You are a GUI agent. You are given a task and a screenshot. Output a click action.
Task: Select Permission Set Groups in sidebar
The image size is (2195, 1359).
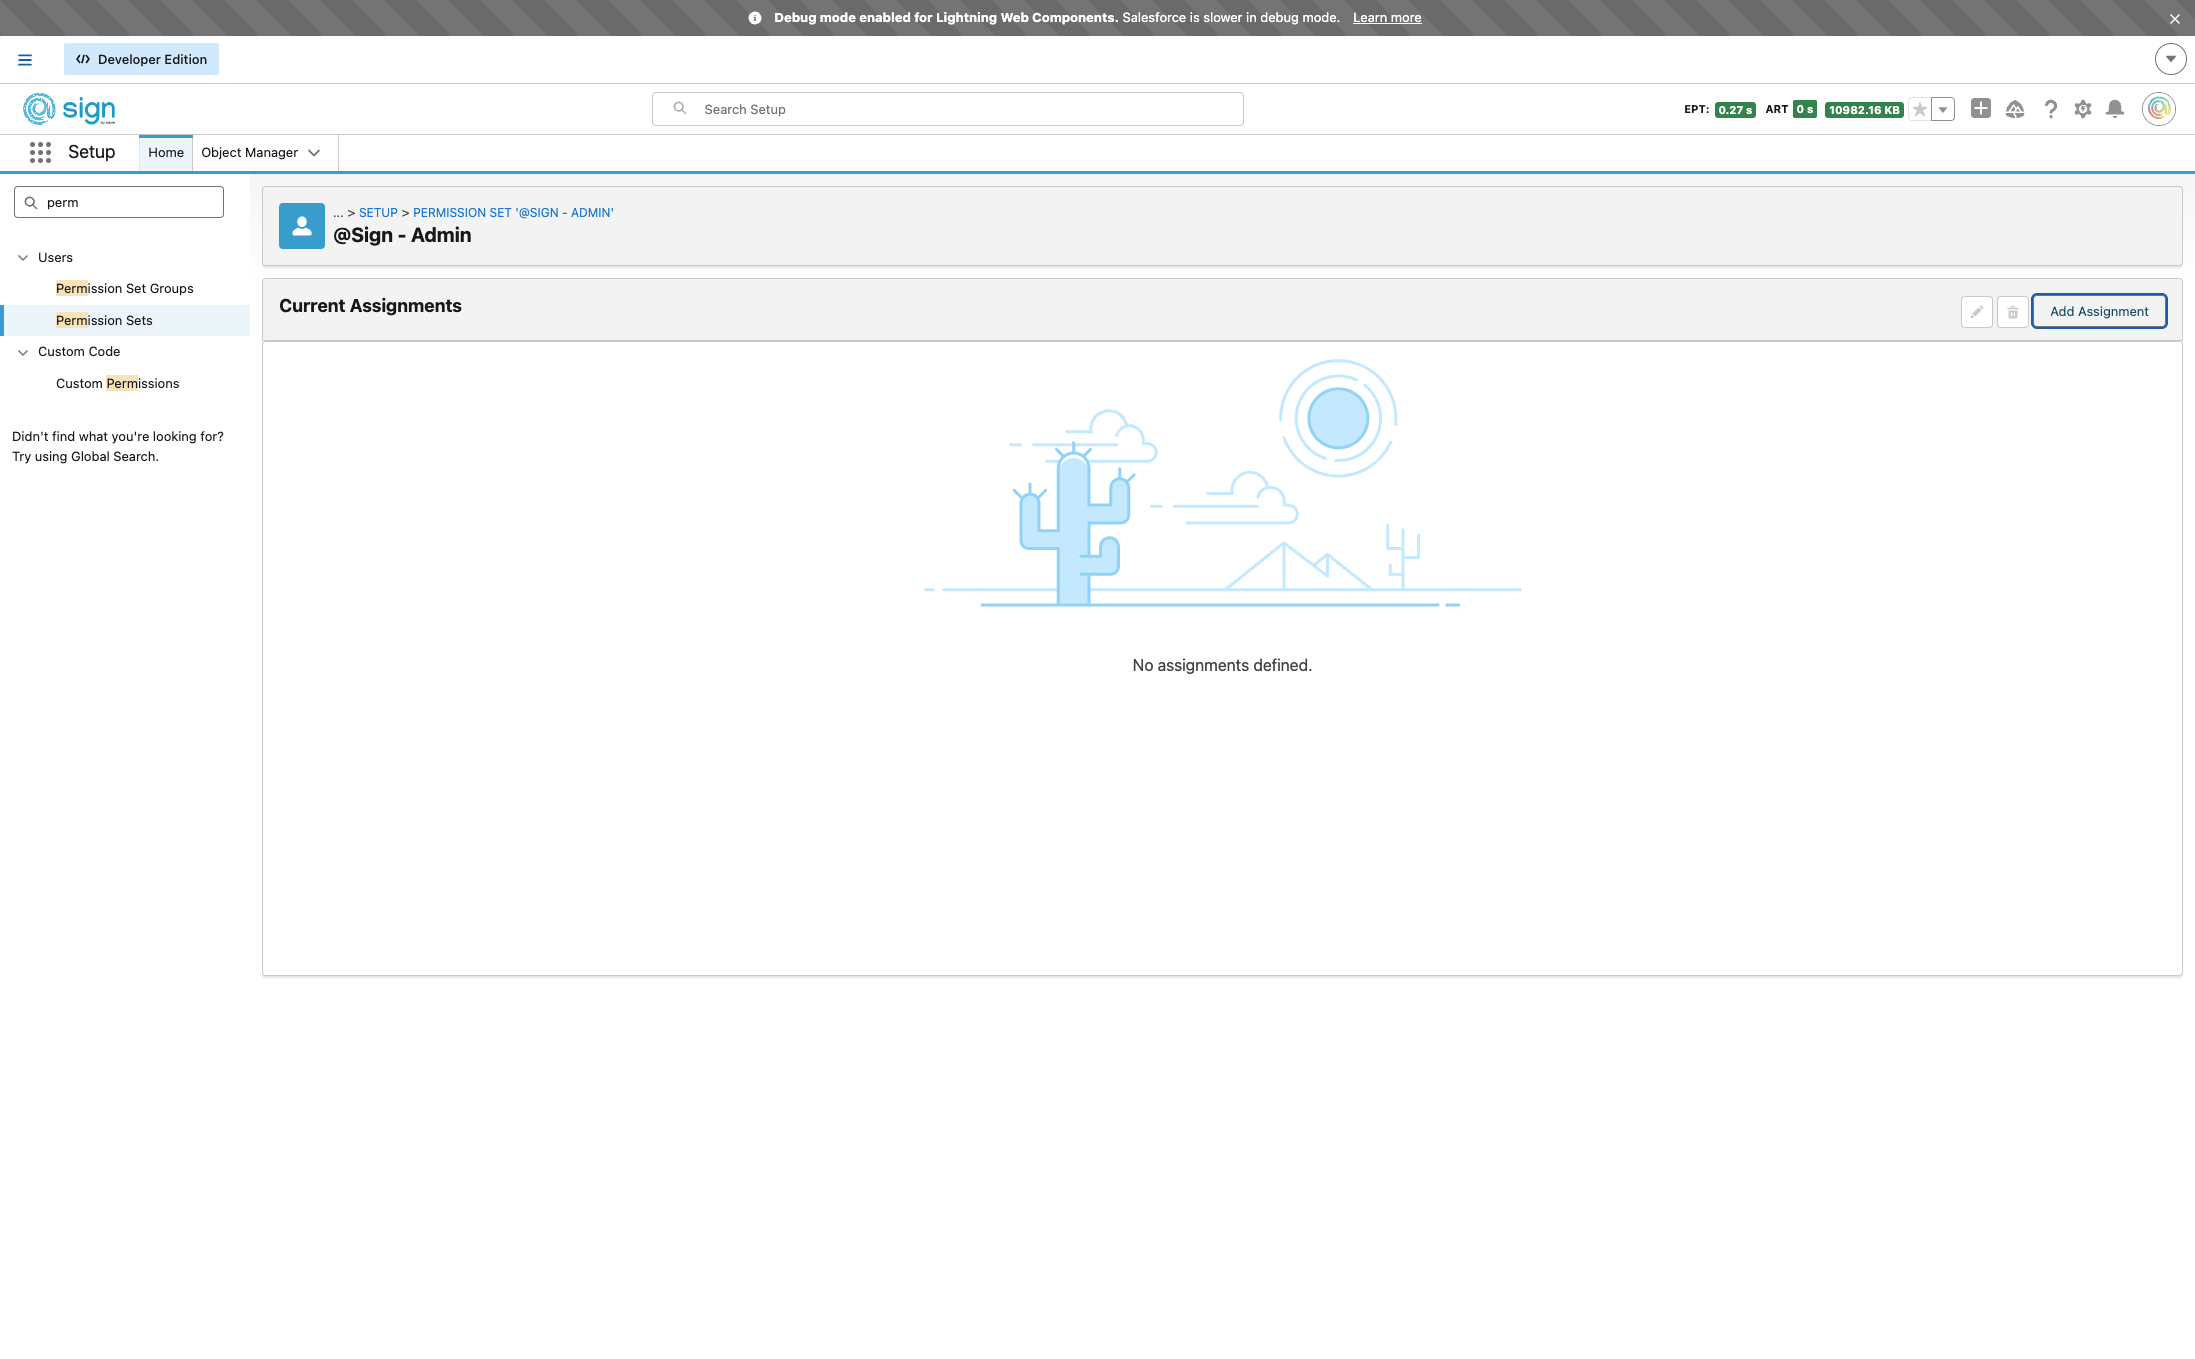[125, 289]
